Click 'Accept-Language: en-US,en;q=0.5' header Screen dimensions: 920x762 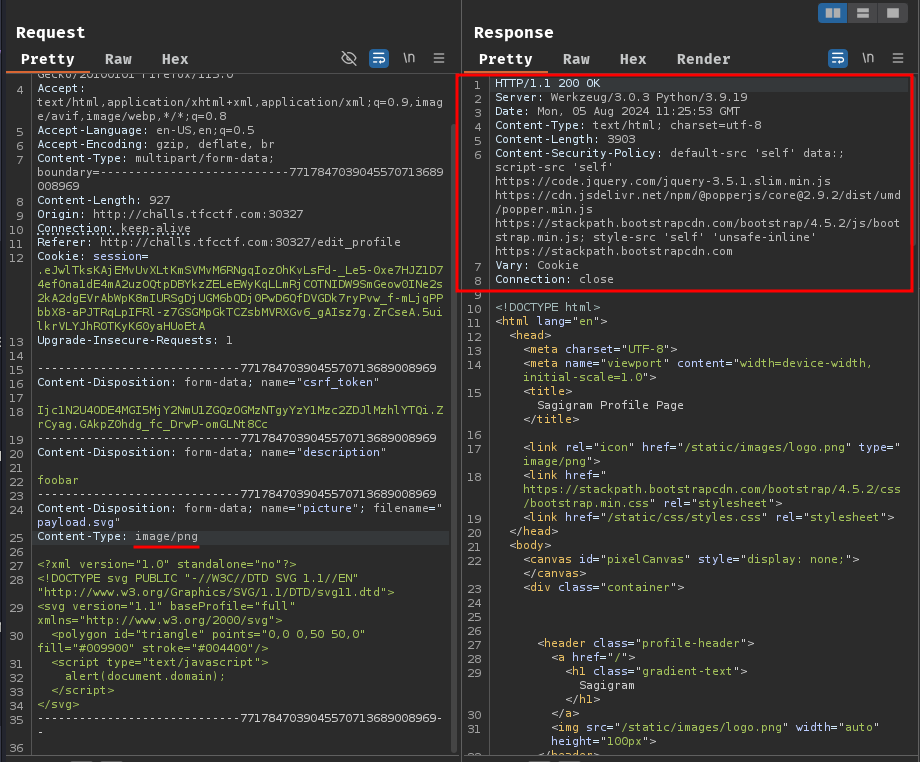click(x=146, y=130)
